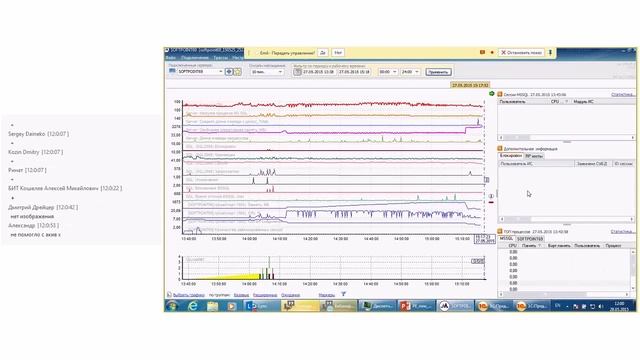Switch to the PowerPoint taskbar window
The width and height of the screenshot is (640, 360).
[416, 306]
